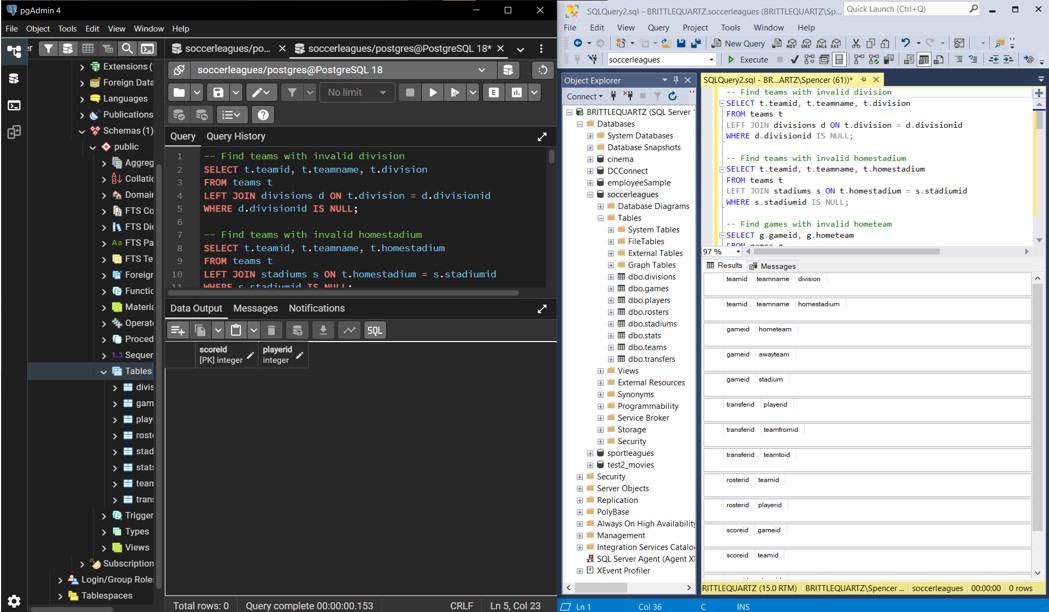Click the Cut scissors icon in SSMS toolbar

point(856,43)
